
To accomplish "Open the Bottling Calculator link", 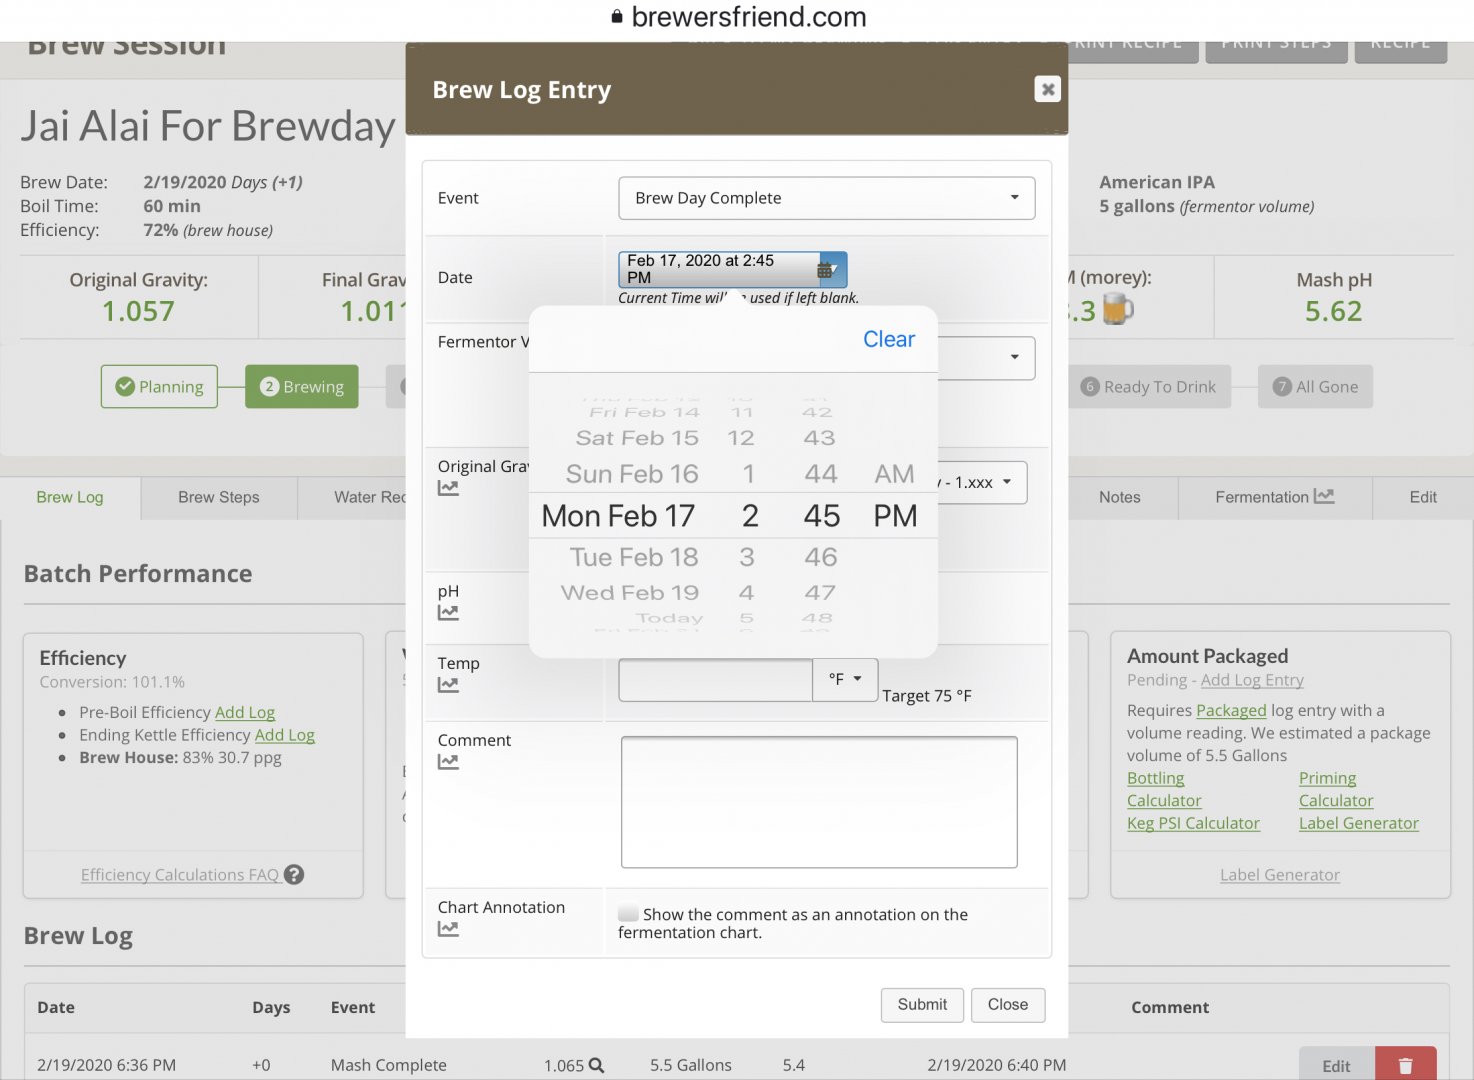I will (x=1164, y=789).
